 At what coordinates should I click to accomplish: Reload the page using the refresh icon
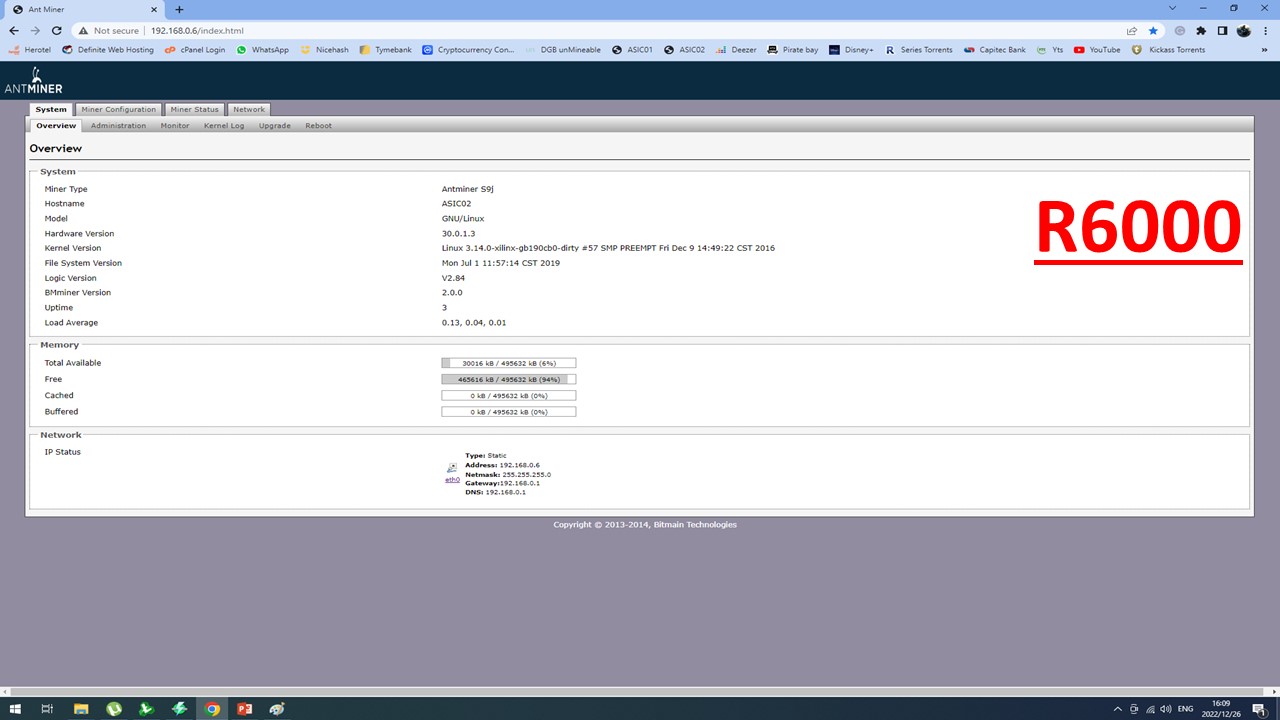point(56,31)
